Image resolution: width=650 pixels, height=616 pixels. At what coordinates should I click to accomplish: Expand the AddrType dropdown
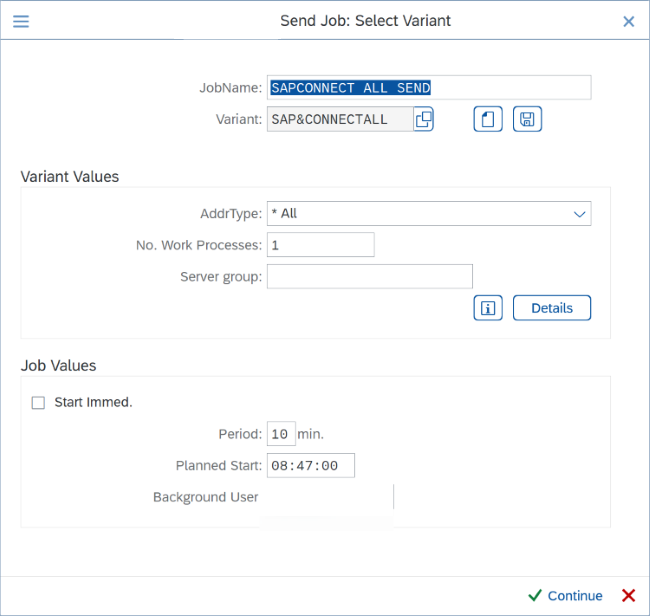(579, 214)
